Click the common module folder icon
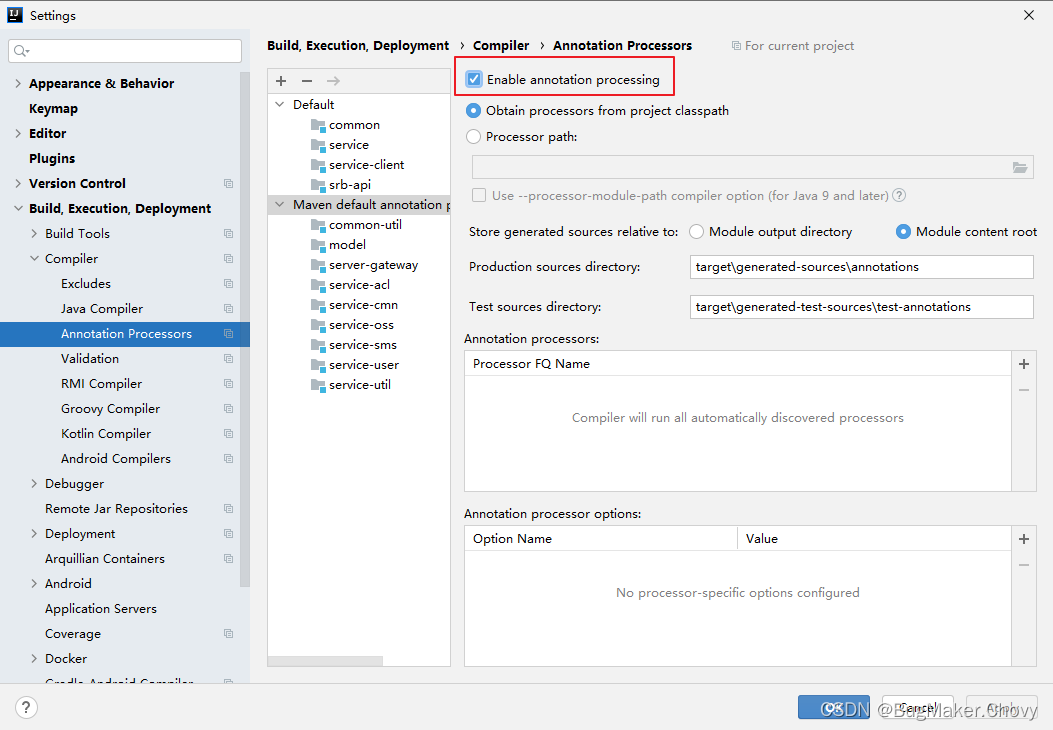1053x730 pixels. [x=318, y=125]
